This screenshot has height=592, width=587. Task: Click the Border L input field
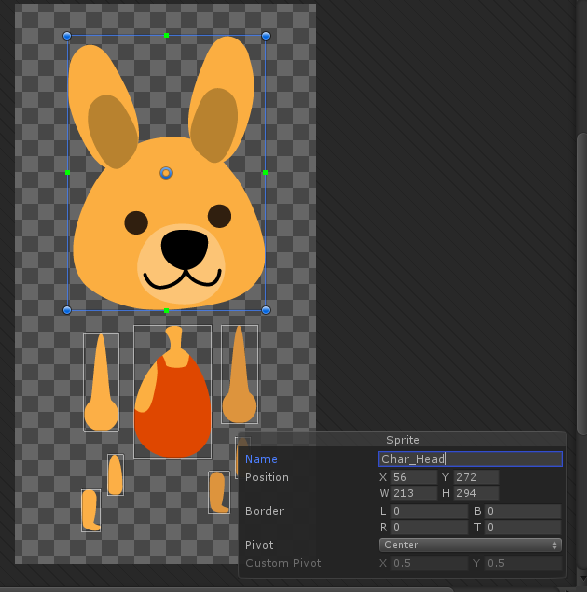(x=429, y=511)
